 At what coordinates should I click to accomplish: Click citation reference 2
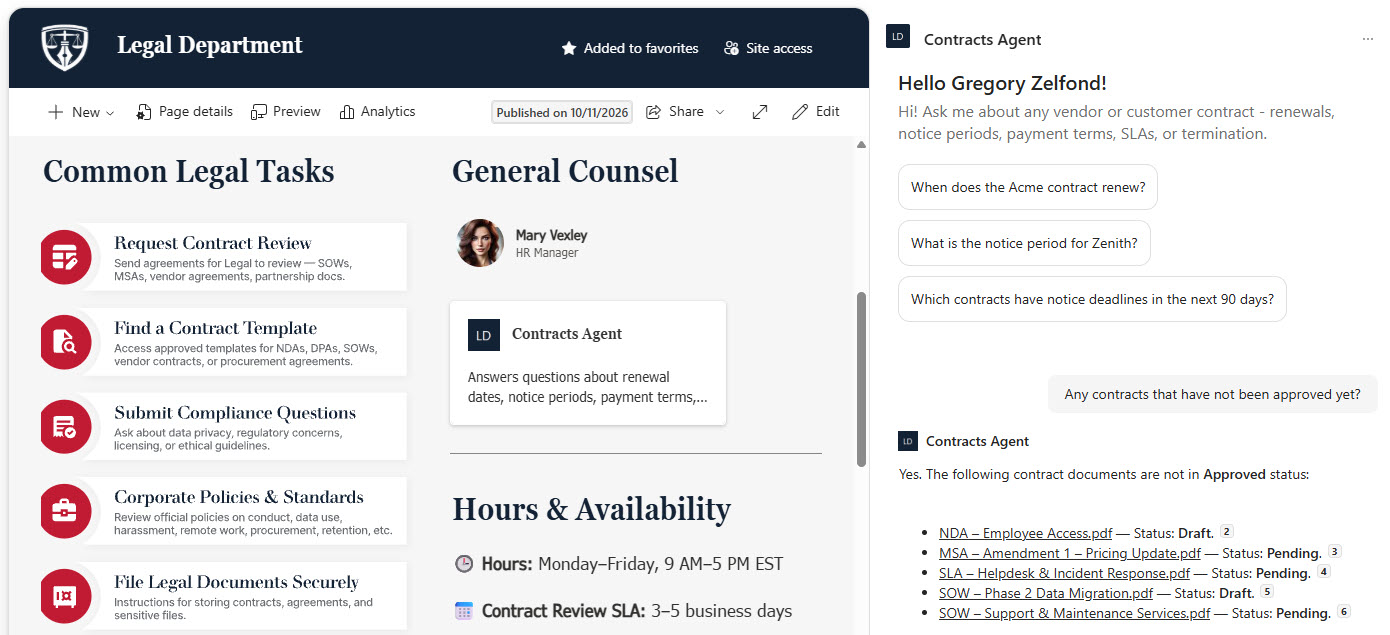[1227, 532]
